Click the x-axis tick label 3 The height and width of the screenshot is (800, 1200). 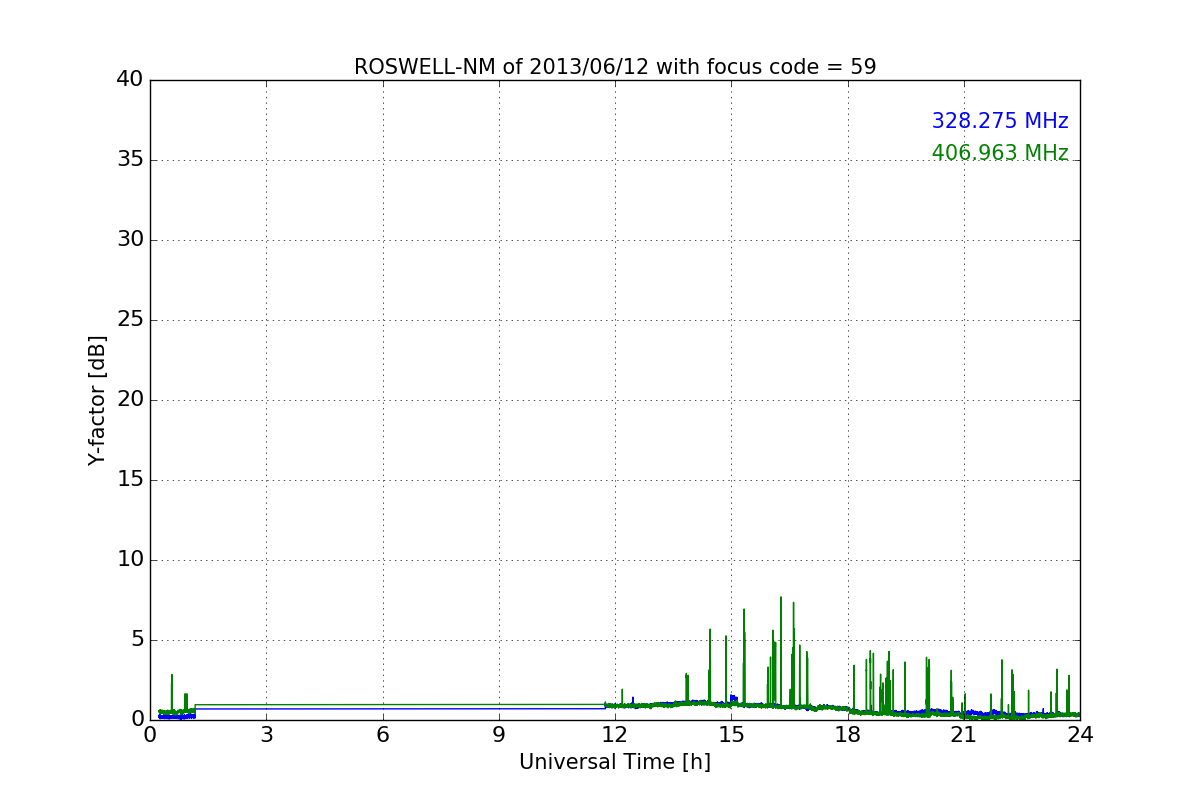click(x=266, y=735)
